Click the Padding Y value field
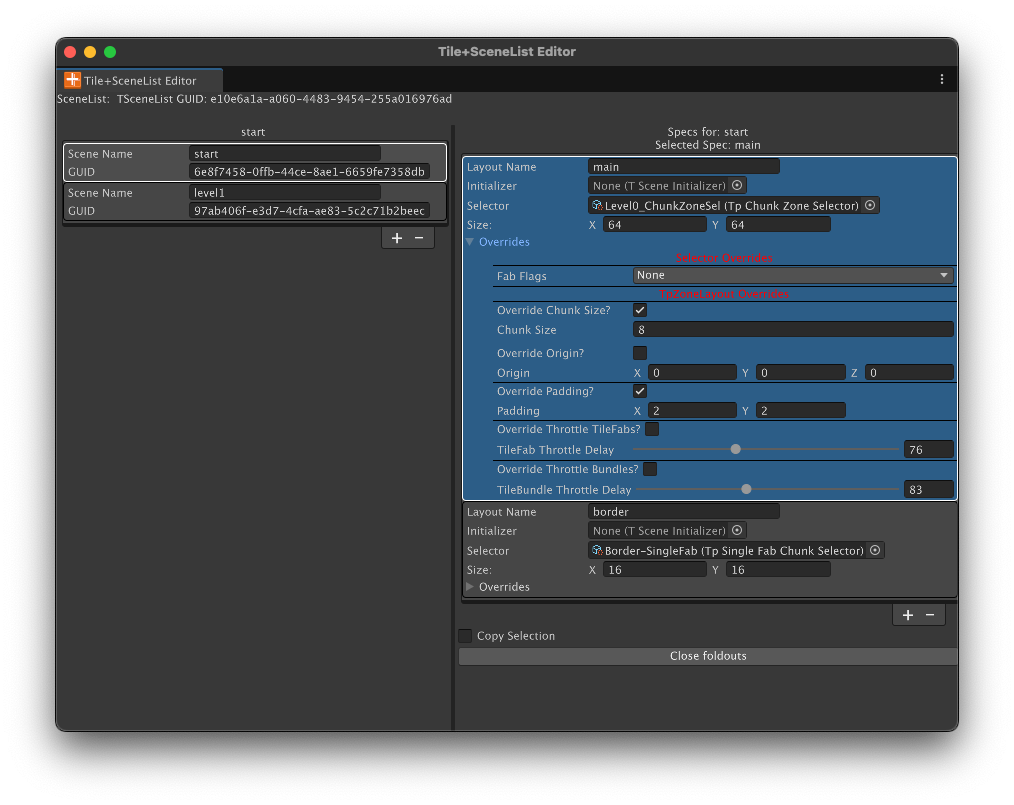 (801, 411)
